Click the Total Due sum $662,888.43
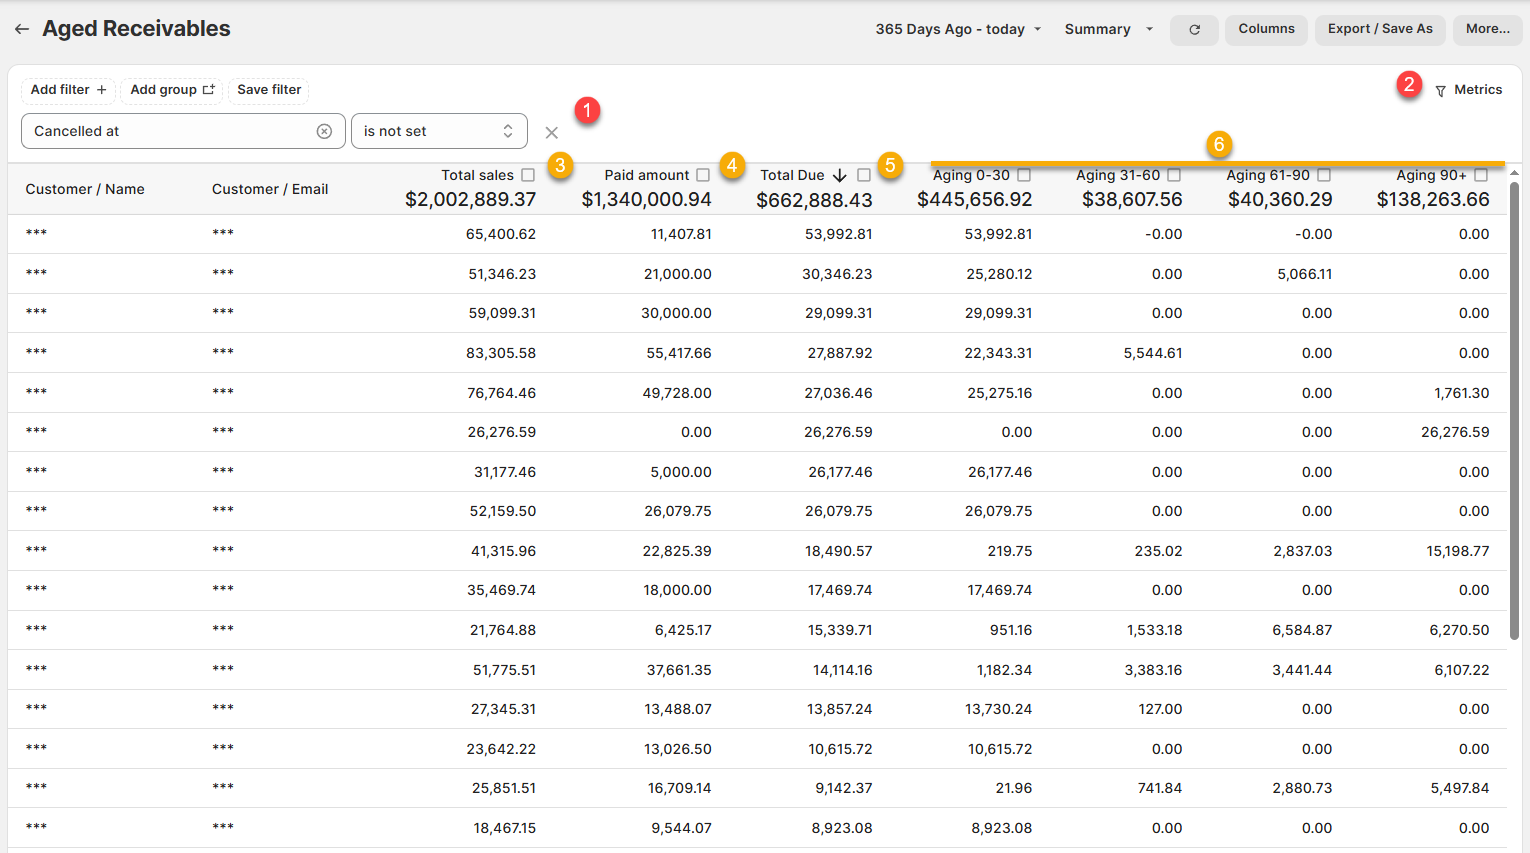The height and width of the screenshot is (853, 1530). coord(814,200)
